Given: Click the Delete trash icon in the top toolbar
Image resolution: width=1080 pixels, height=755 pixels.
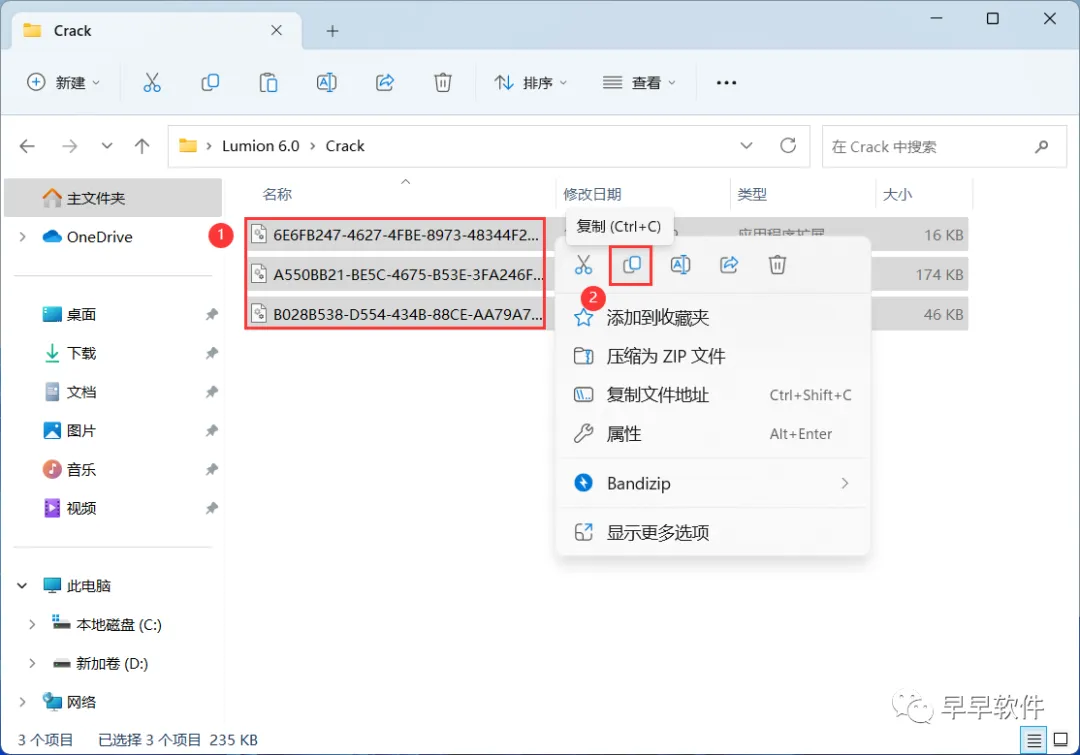Looking at the screenshot, I should (x=443, y=83).
